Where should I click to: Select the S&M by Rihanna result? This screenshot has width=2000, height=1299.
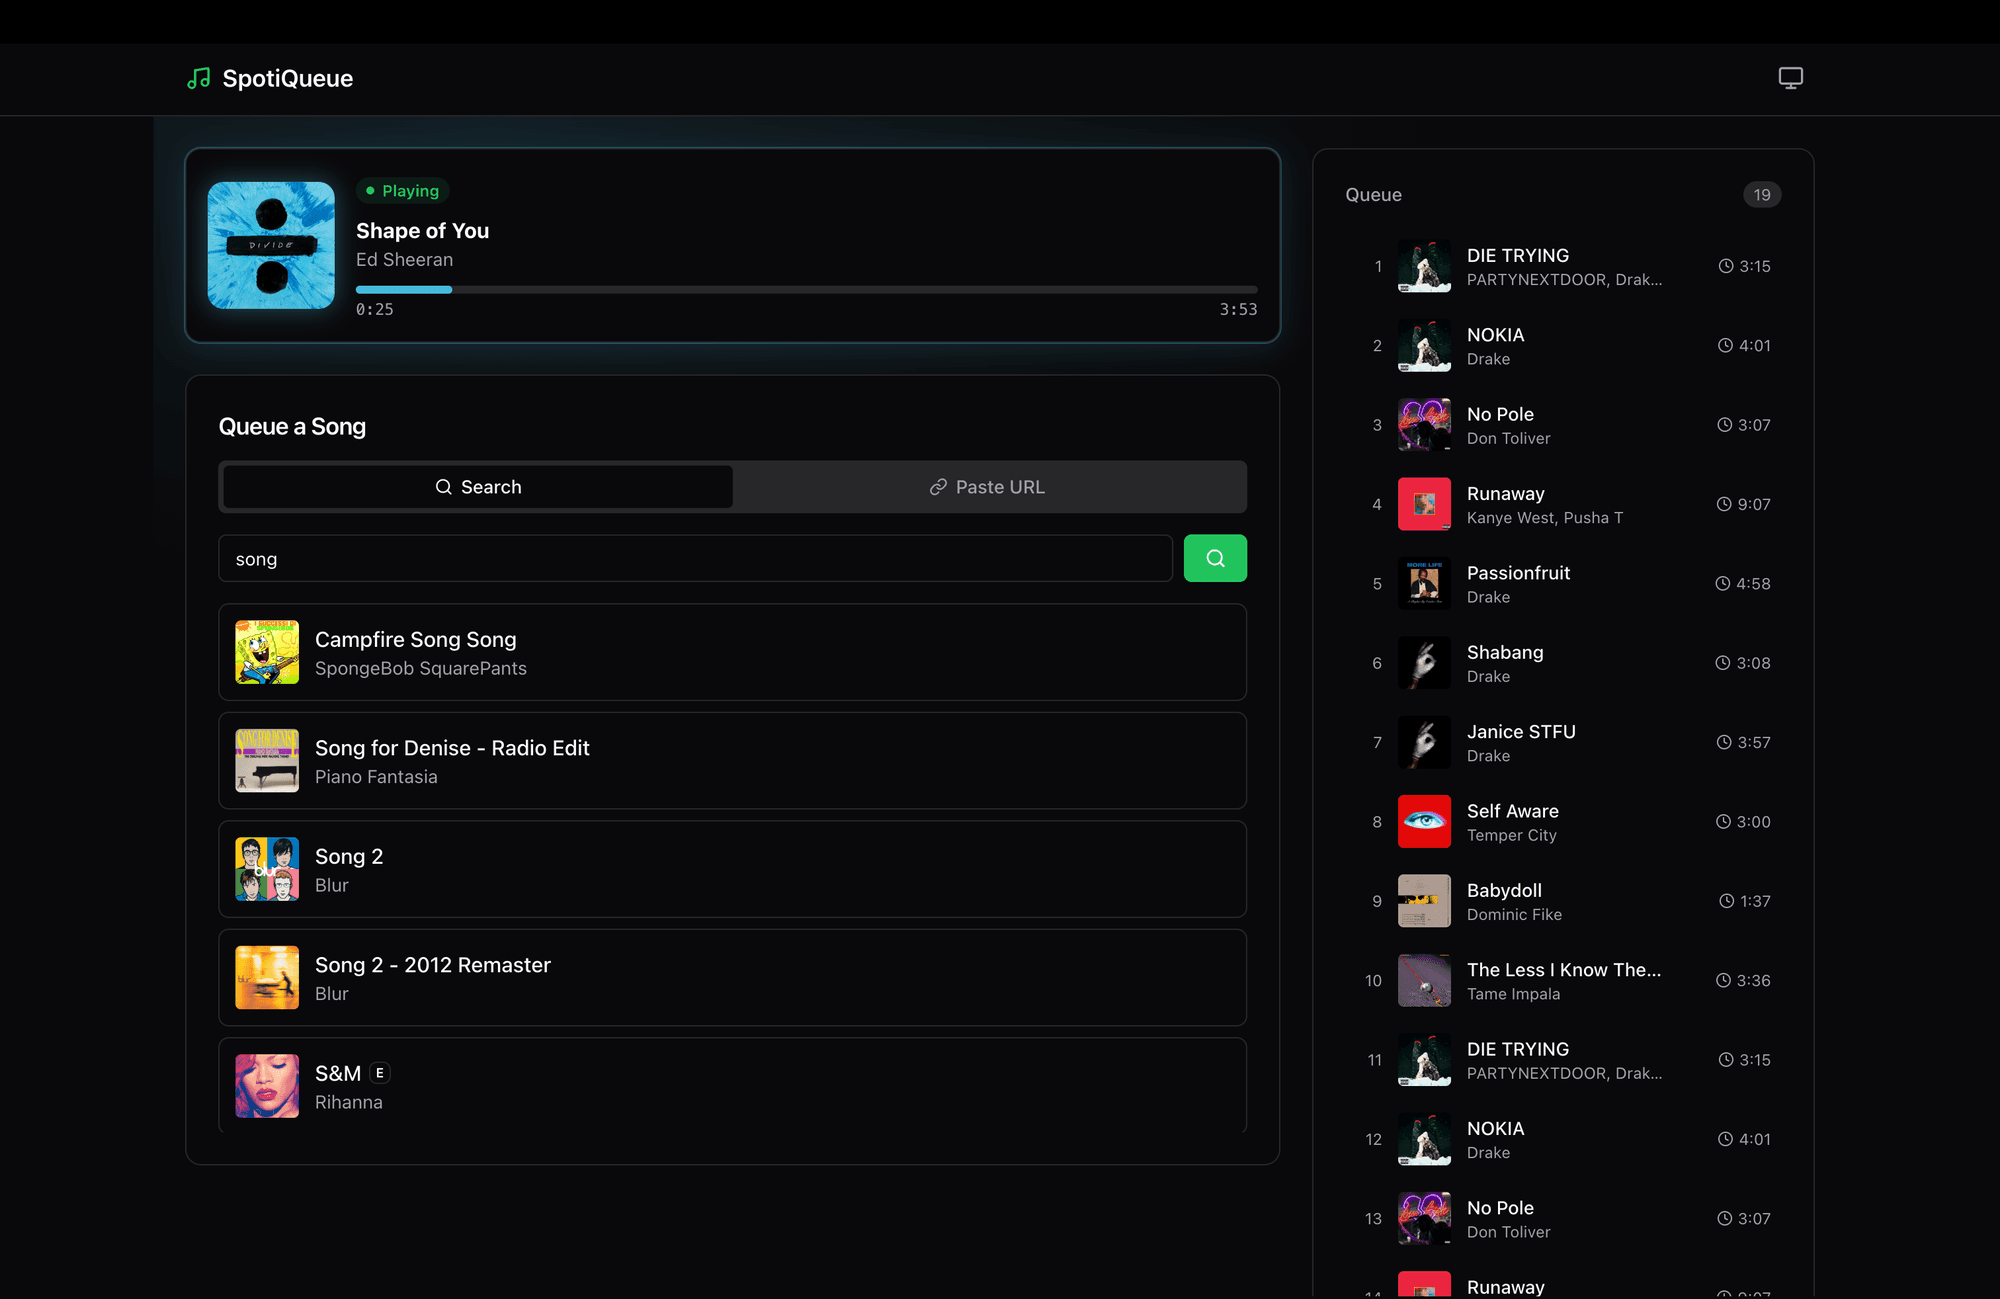(732, 1086)
